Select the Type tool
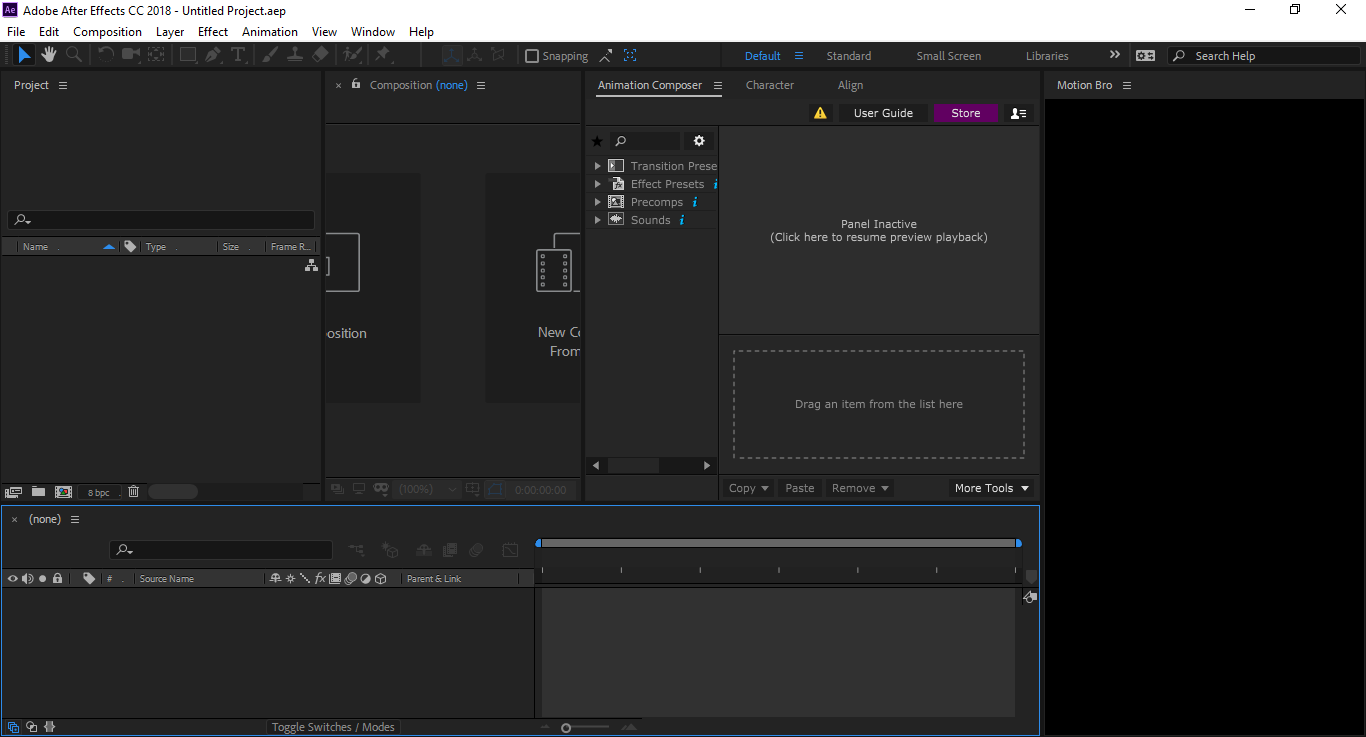Screen dimensions: 1366x737 238,55
